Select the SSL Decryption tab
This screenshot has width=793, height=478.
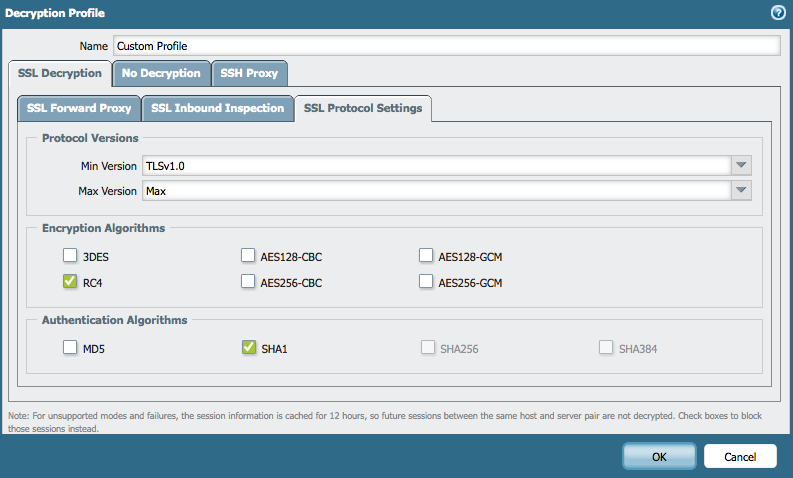click(60, 73)
